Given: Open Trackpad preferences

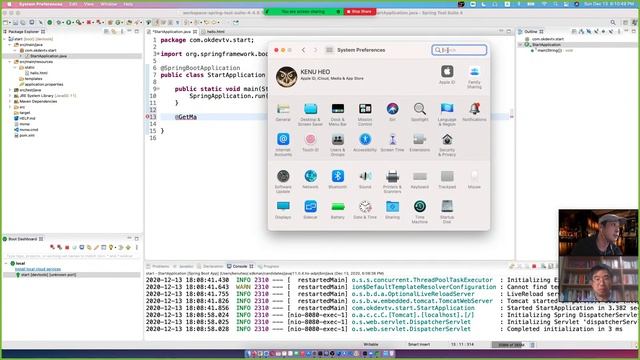Looking at the screenshot, I should (x=447, y=179).
